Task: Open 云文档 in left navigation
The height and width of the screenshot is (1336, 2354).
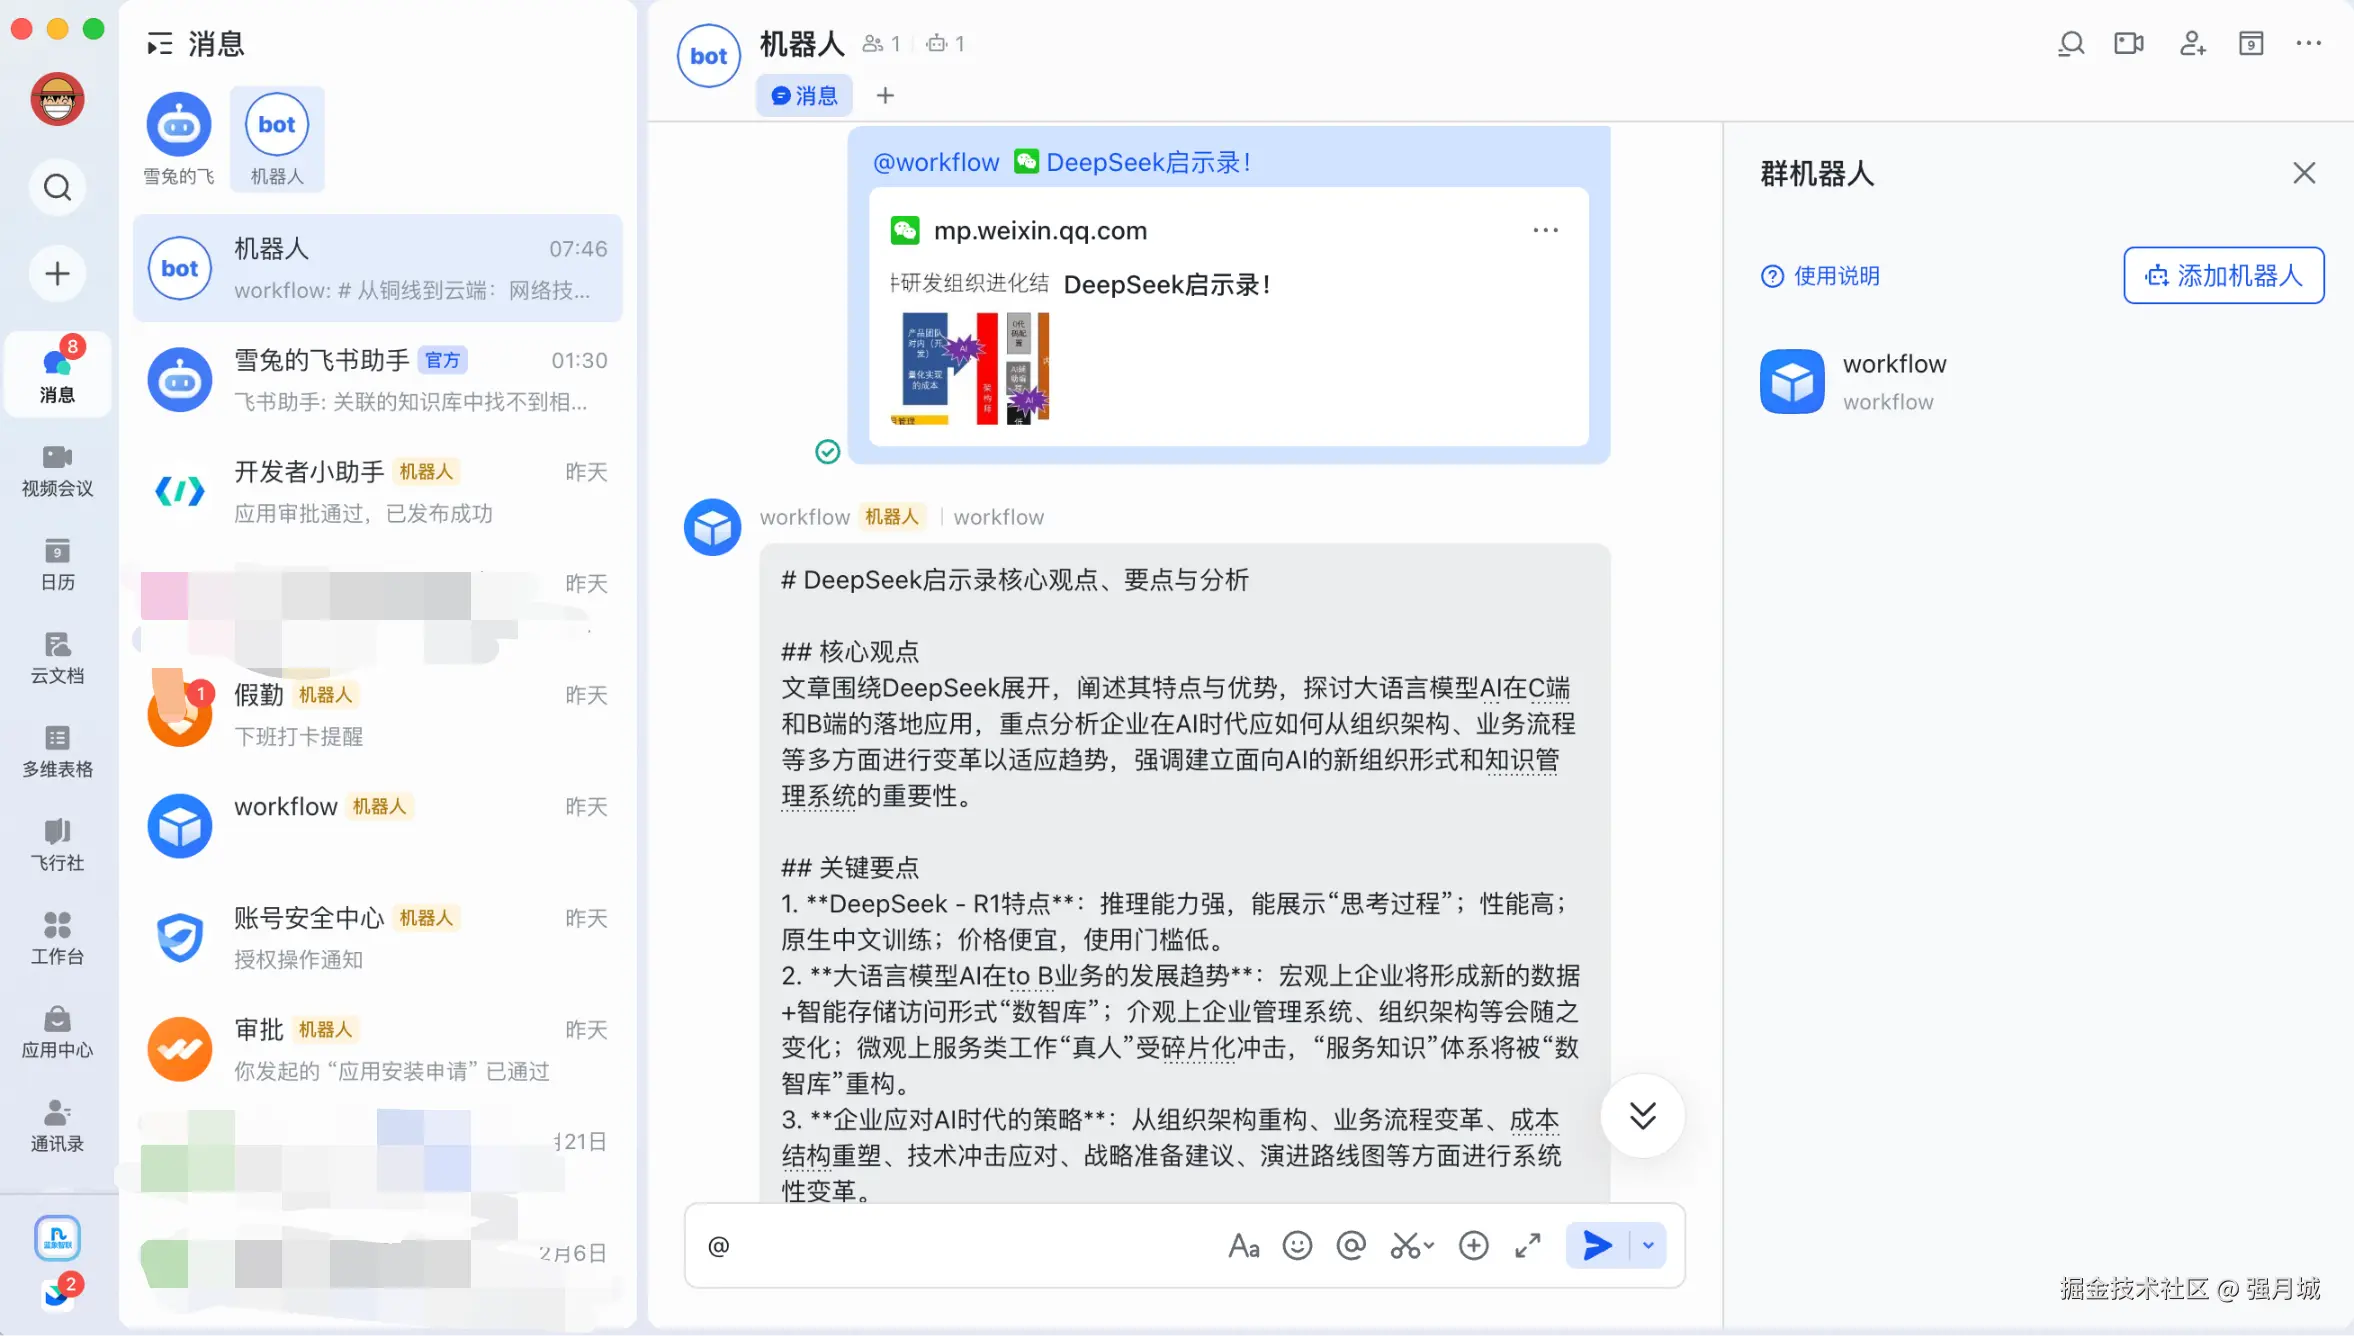Action: tap(57, 657)
